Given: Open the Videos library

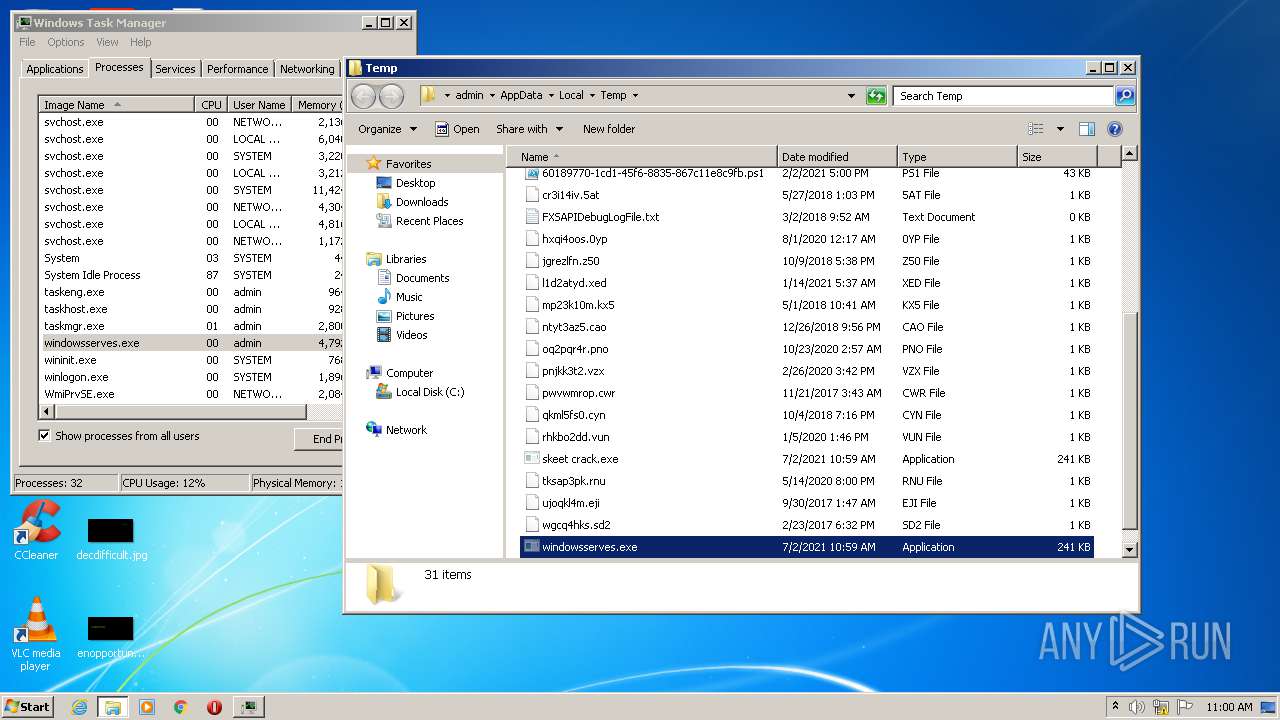Looking at the screenshot, I should [x=411, y=335].
